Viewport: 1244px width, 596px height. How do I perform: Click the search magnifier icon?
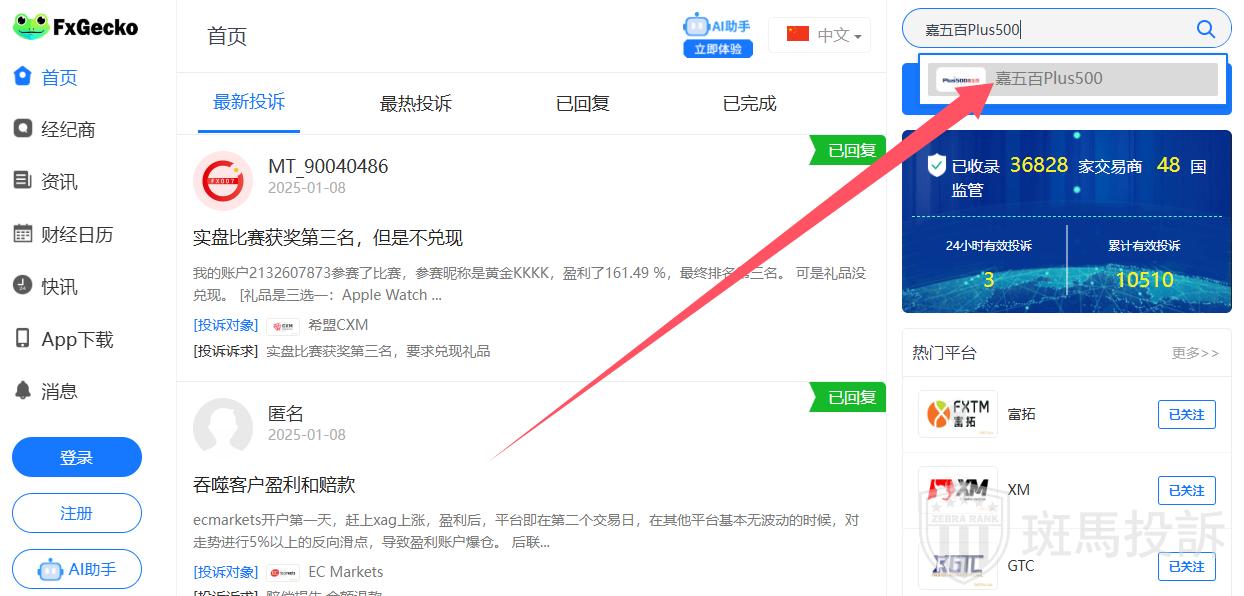tap(1205, 29)
